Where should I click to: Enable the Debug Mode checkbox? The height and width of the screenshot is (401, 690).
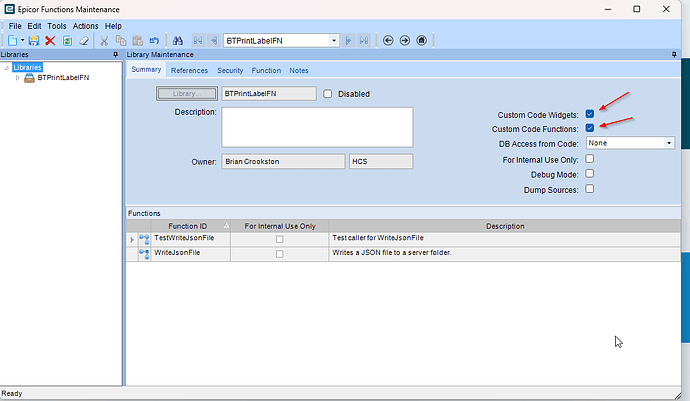pos(590,174)
